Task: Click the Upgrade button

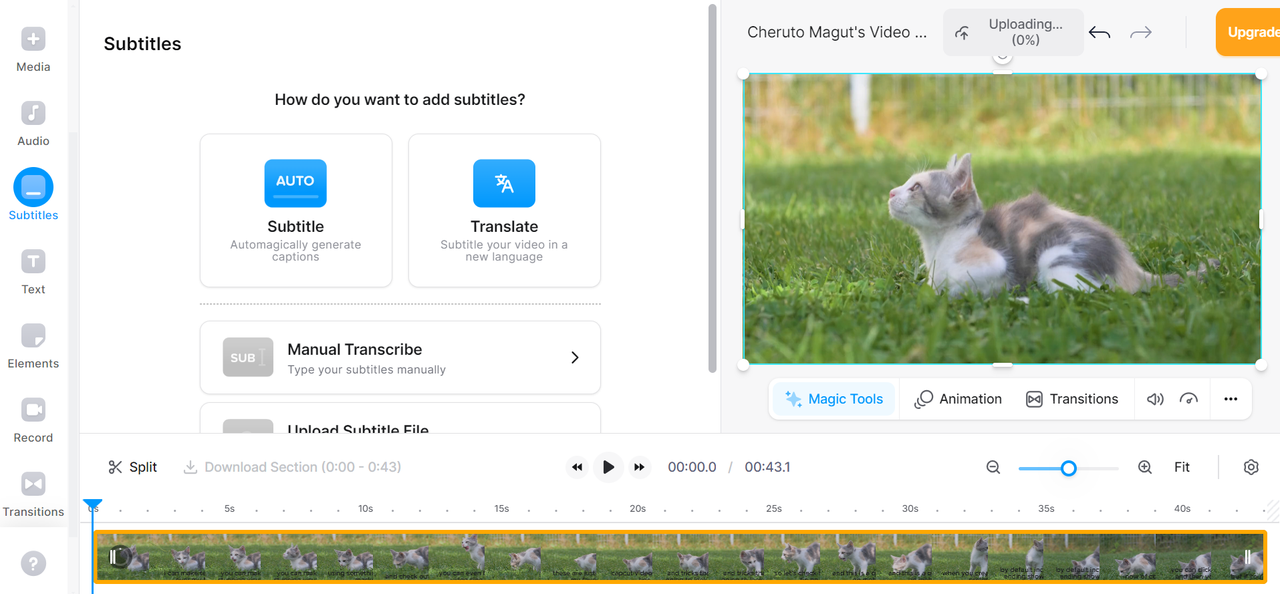Action: click(1249, 32)
